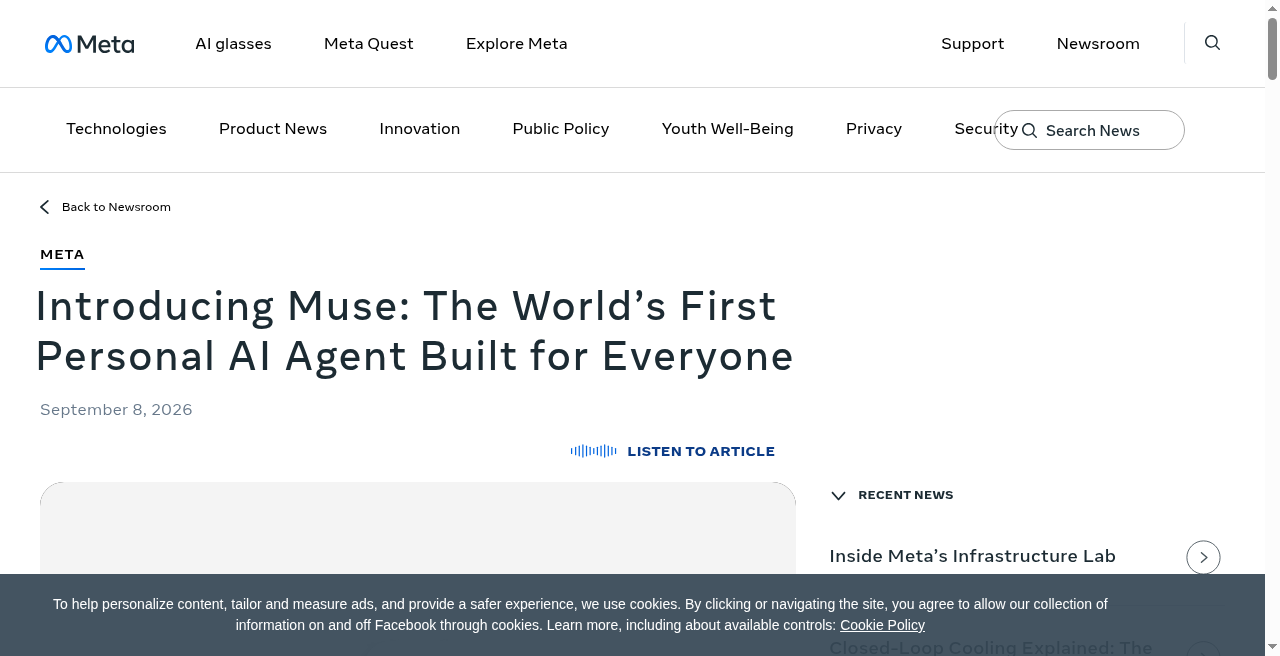Open the AI glasses menu
The image size is (1280, 656).
pyautogui.click(x=233, y=44)
